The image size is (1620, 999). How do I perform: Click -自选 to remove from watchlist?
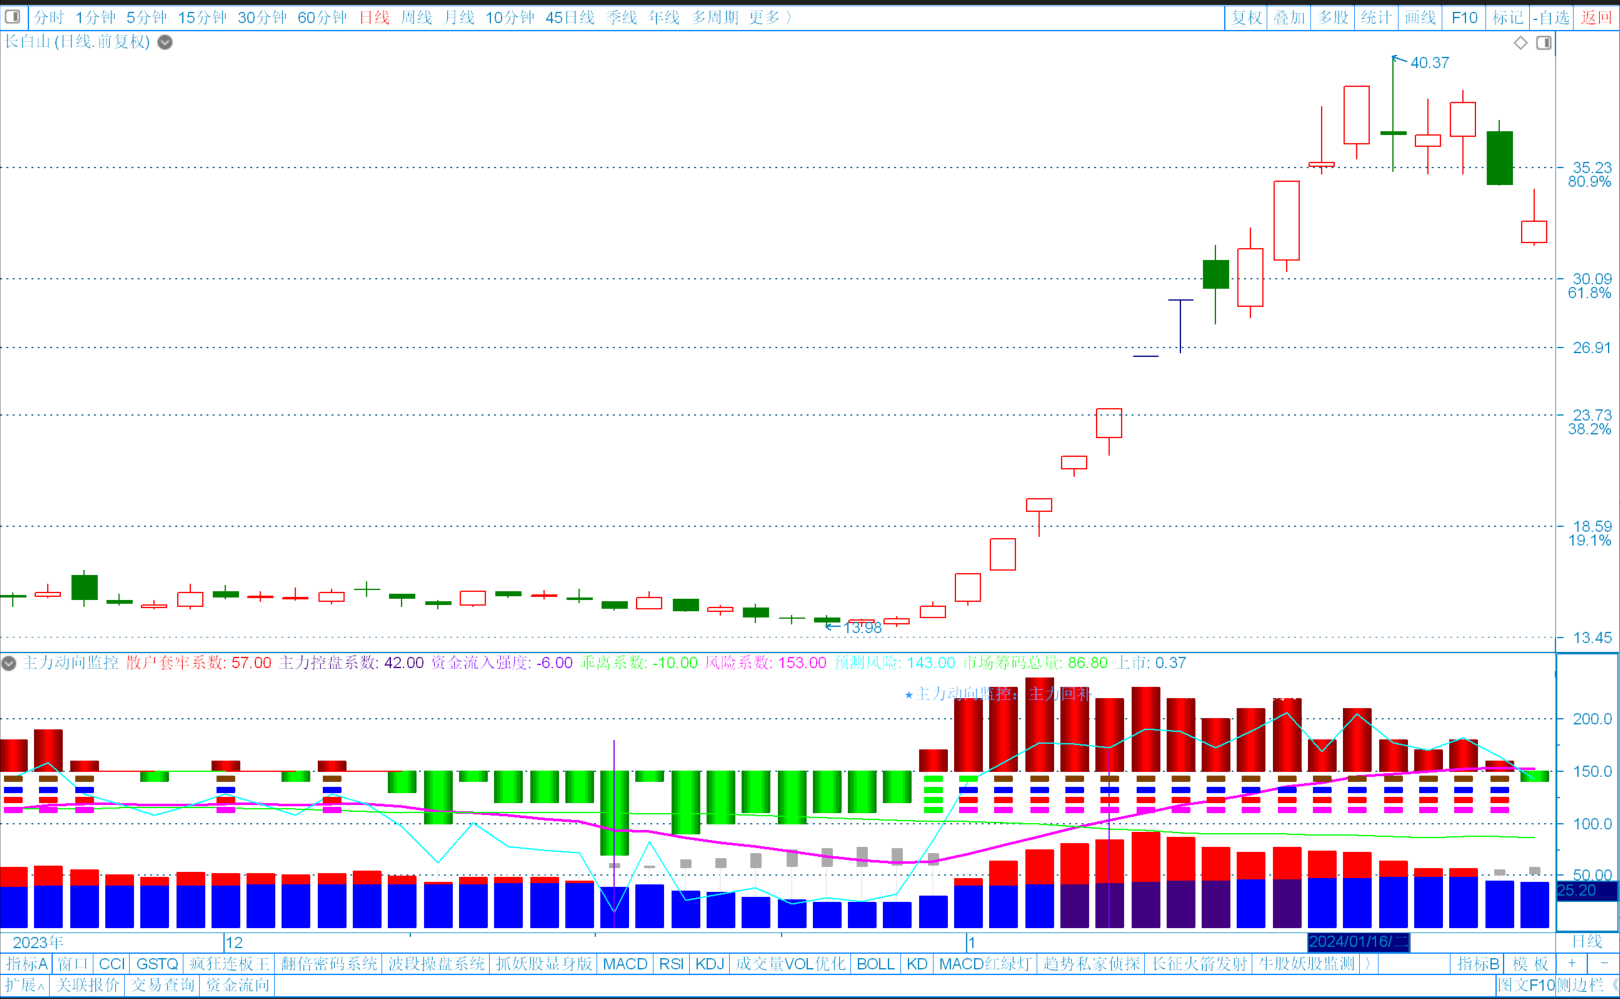click(1552, 17)
